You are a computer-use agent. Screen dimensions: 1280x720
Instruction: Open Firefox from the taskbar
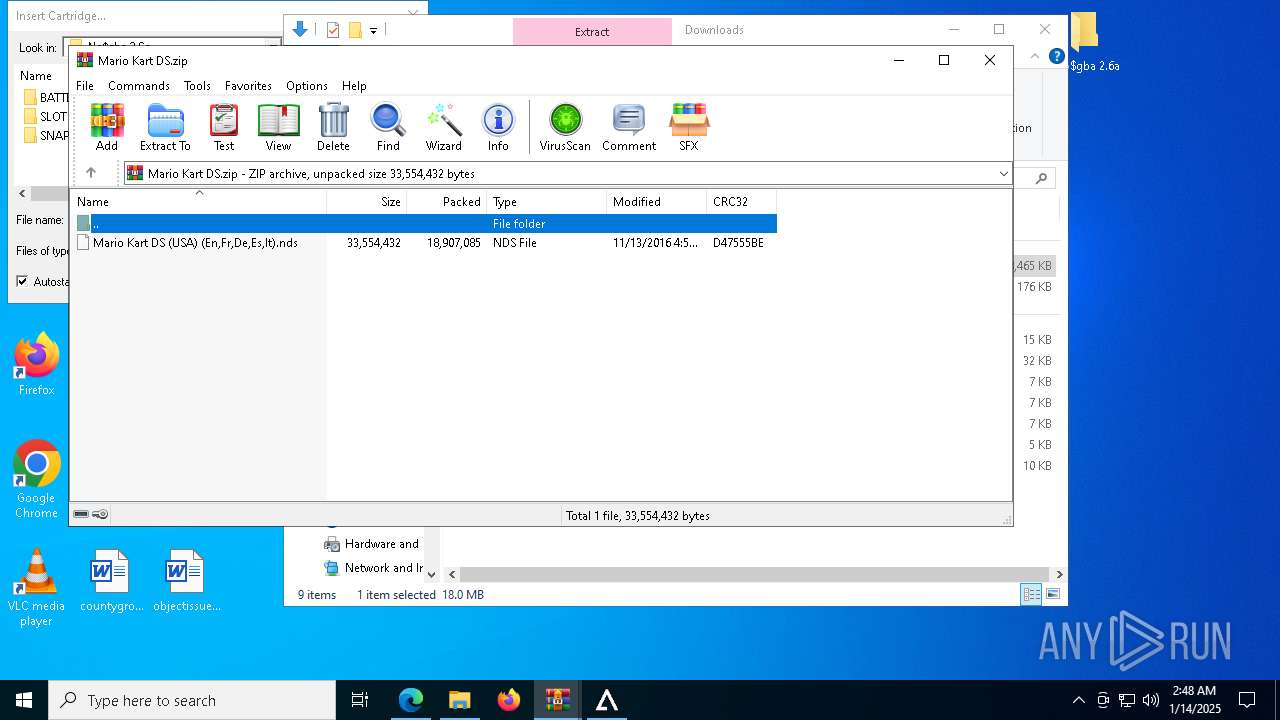coord(508,700)
